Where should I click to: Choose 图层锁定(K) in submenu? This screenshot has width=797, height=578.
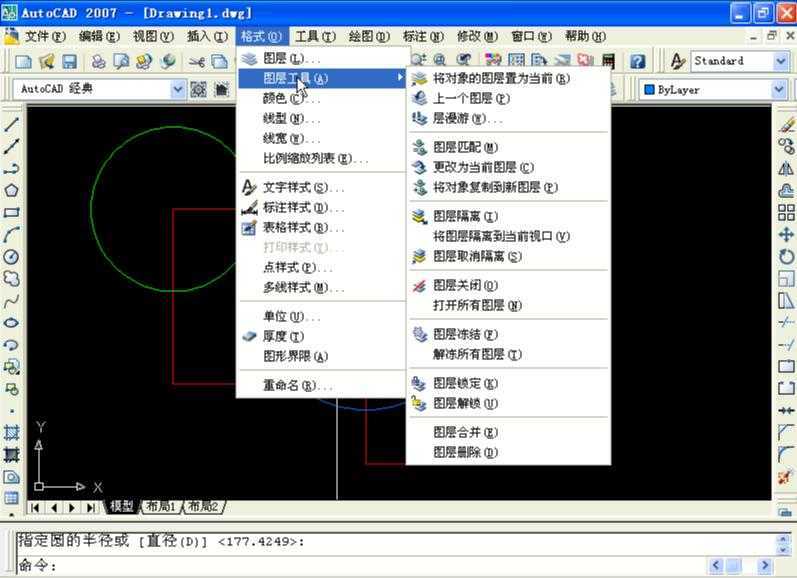[x=509, y=383]
